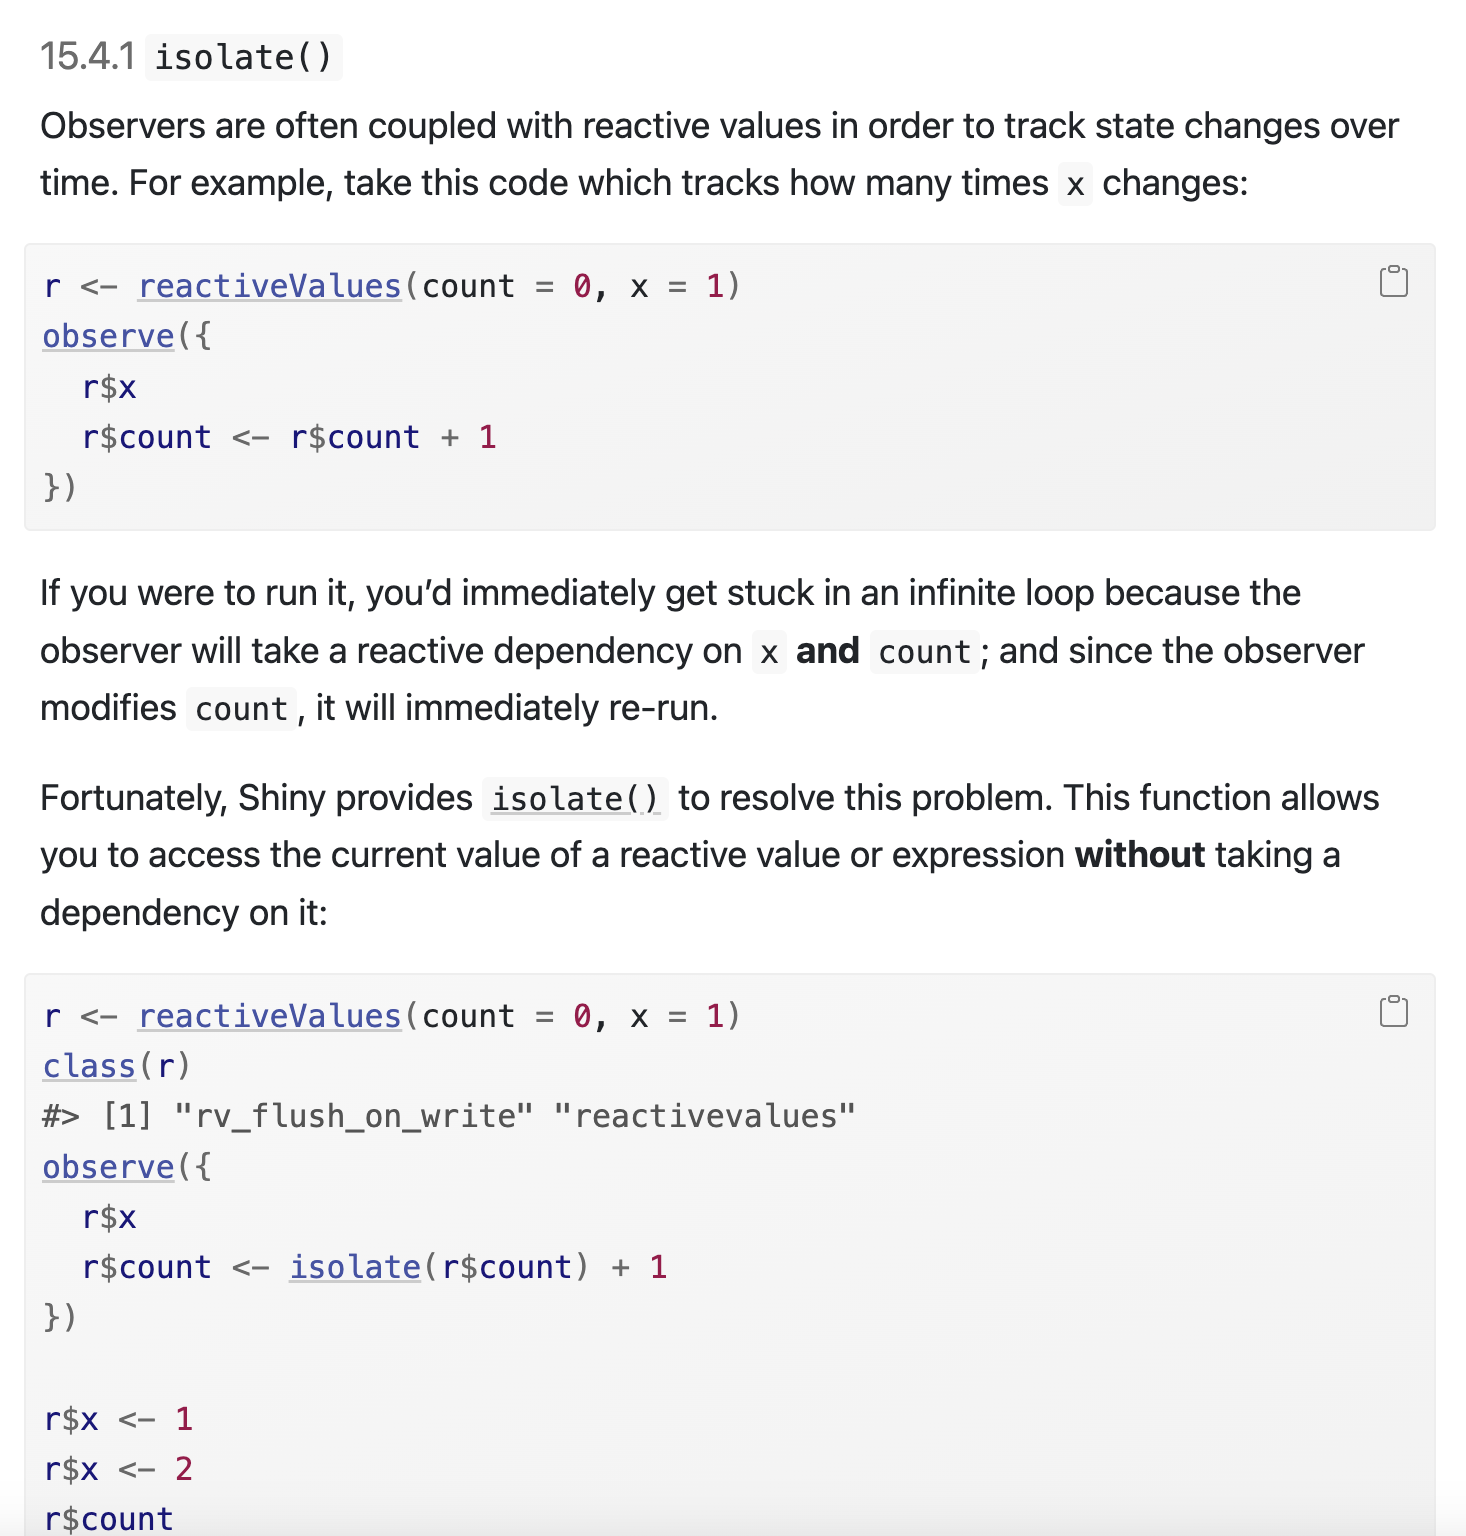Open the isolate link inside the code
The width and height of the screenshot is (1466, 1536).
pyautogui.click(x=355, y=1267)
